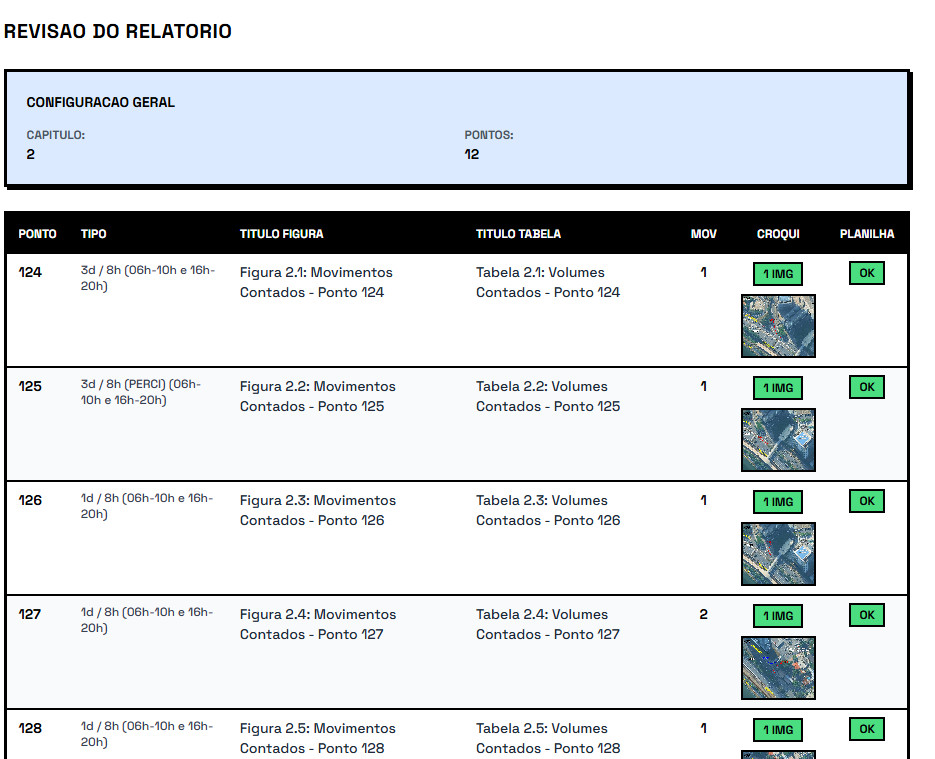Click the OK planilha badge for Ponto 127
The image size is (935, 759).
(x=867, y=615)
